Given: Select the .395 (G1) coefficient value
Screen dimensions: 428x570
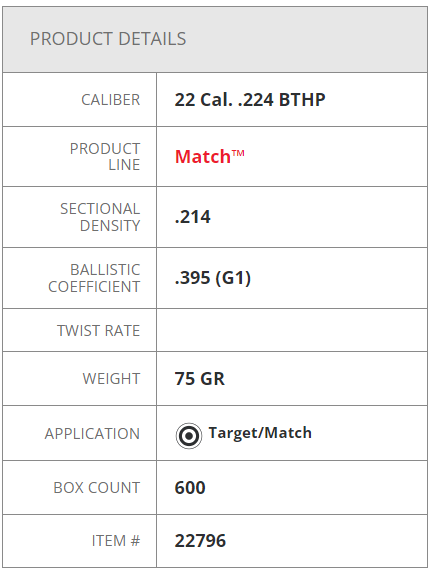Looking at the screenshot, I should [x=213, y=278].
